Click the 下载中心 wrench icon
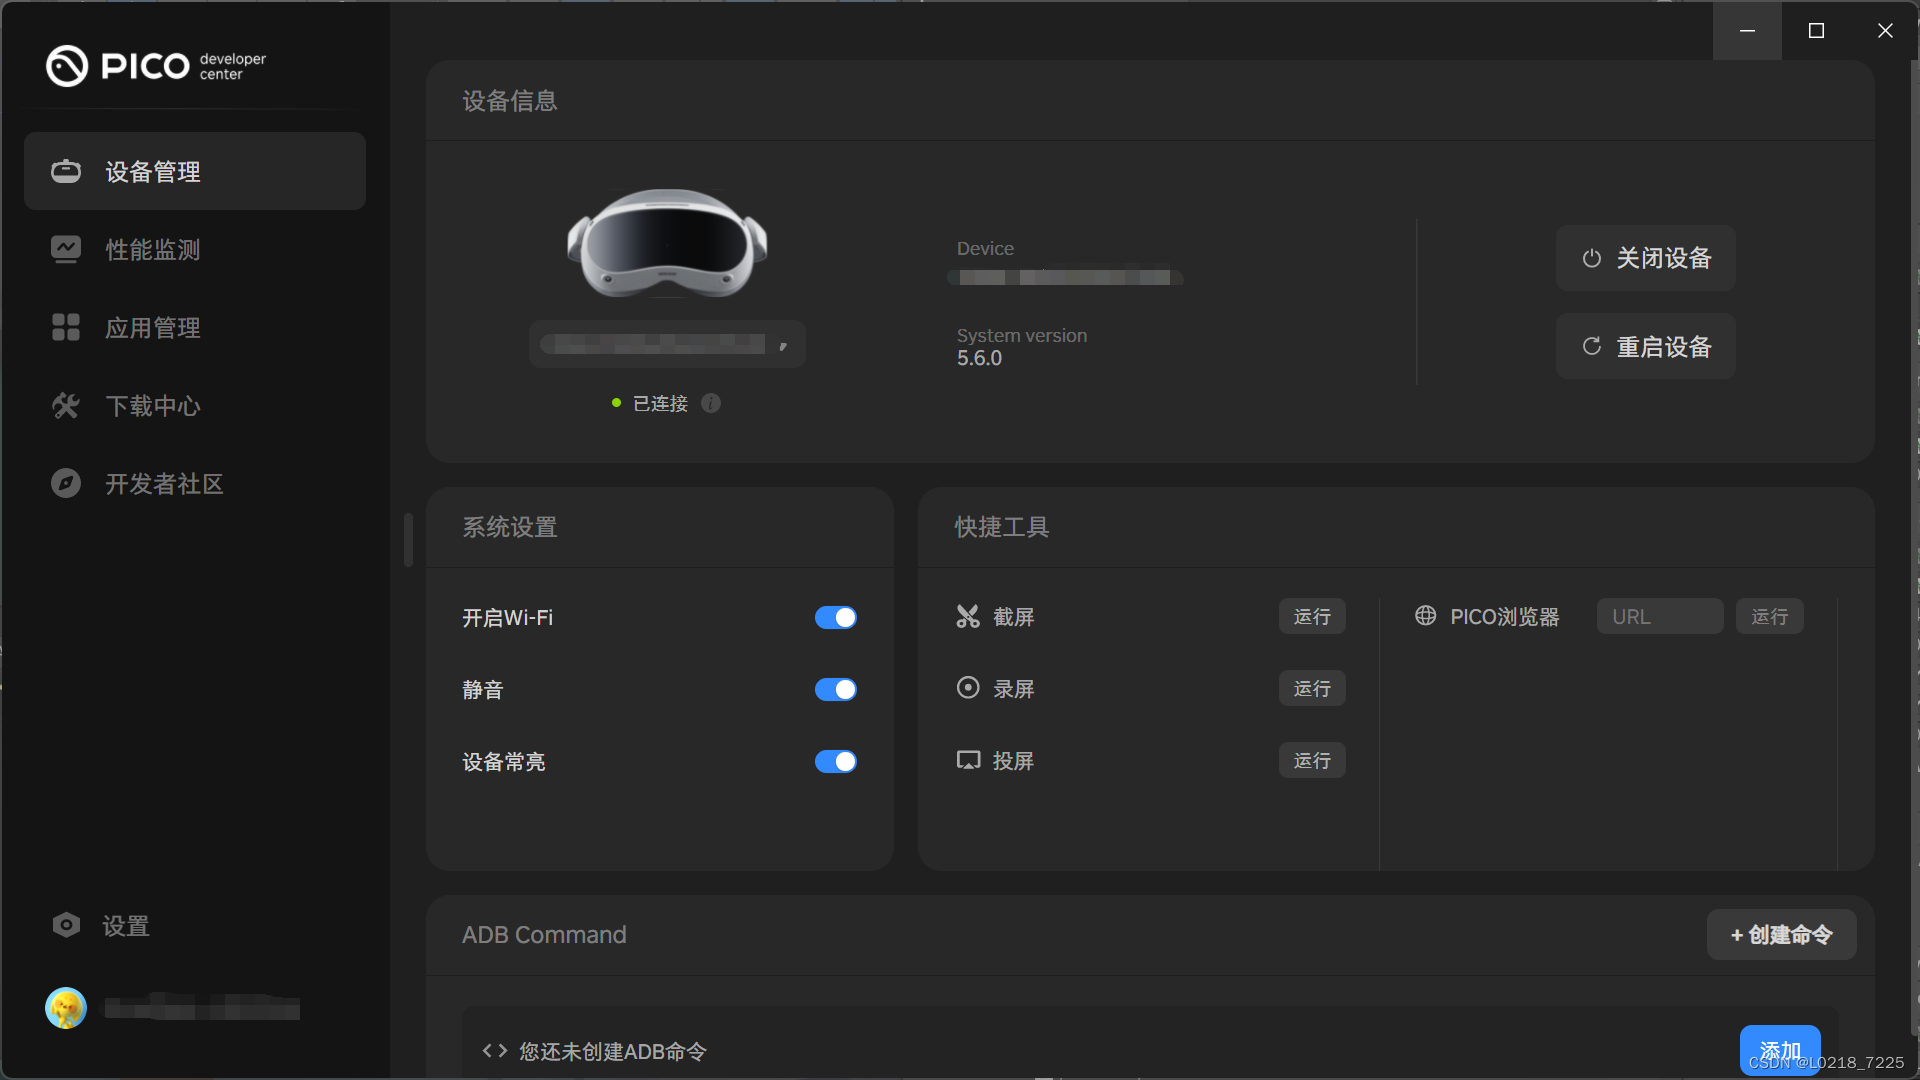This screenshot has width=1920, height=1080. [66, 405]
